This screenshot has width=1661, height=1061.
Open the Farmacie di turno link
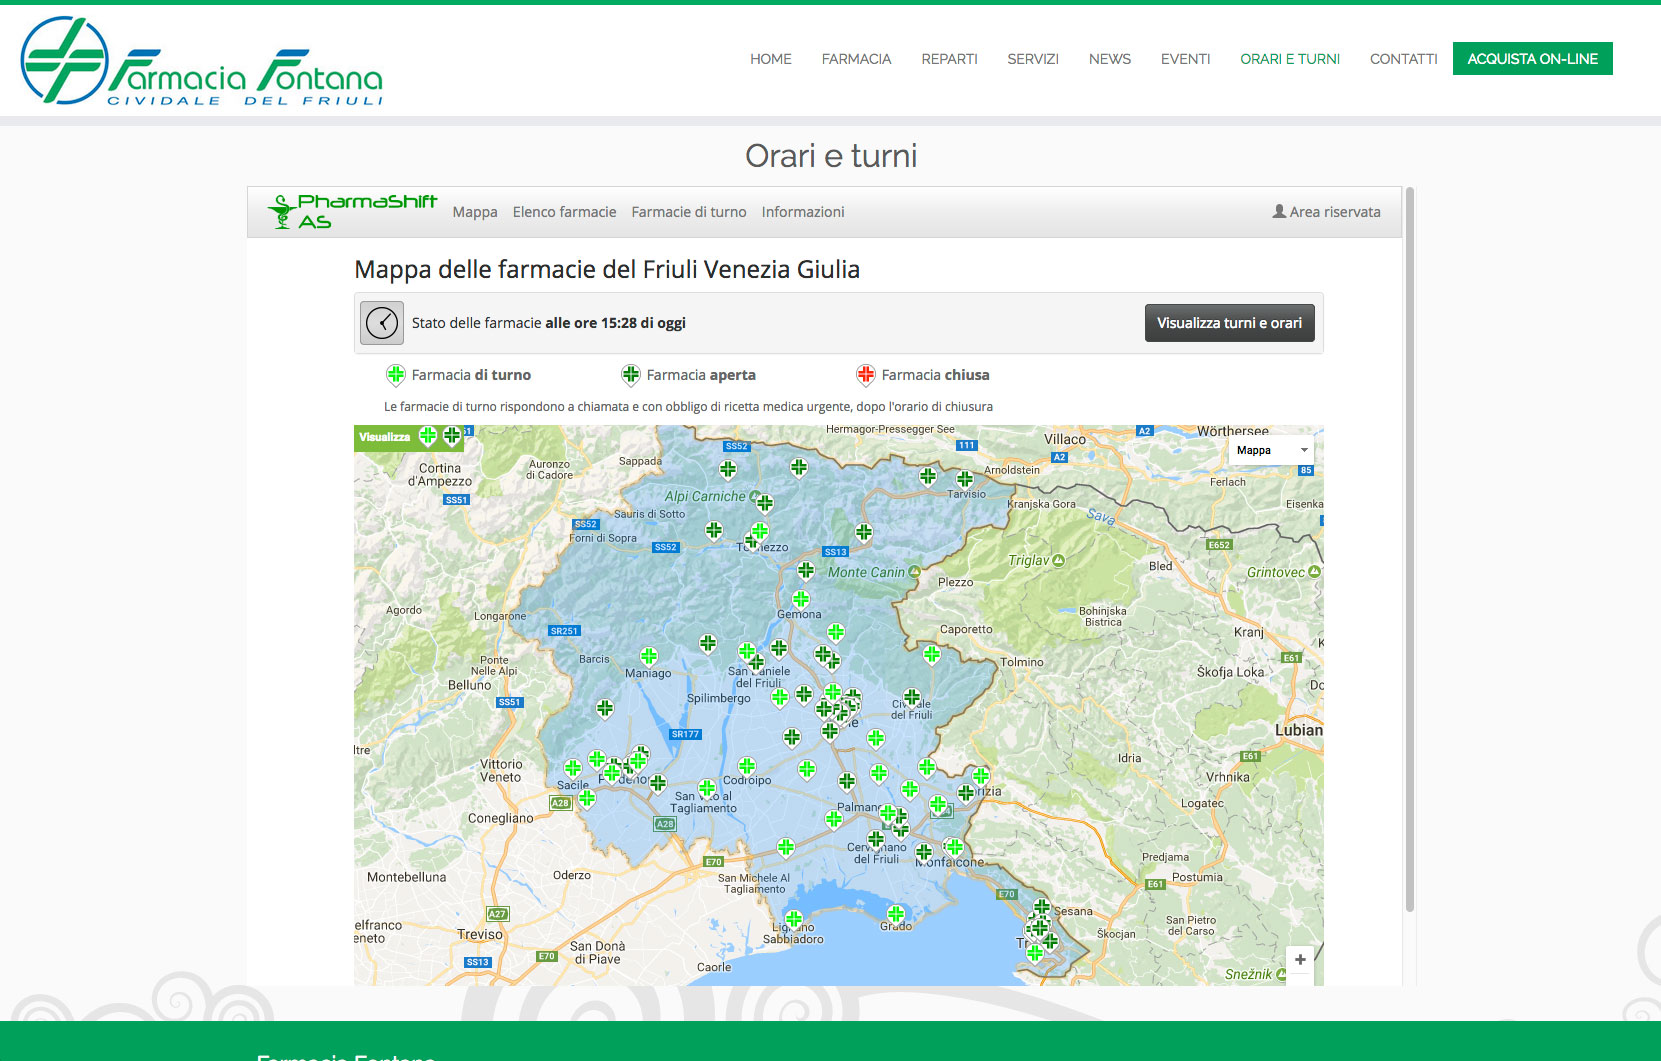(x=689, y=212)
